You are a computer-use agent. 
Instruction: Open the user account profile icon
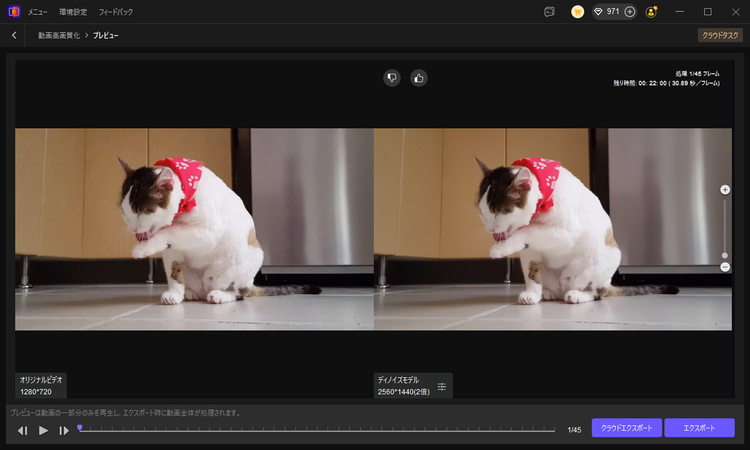coord(651,12)
